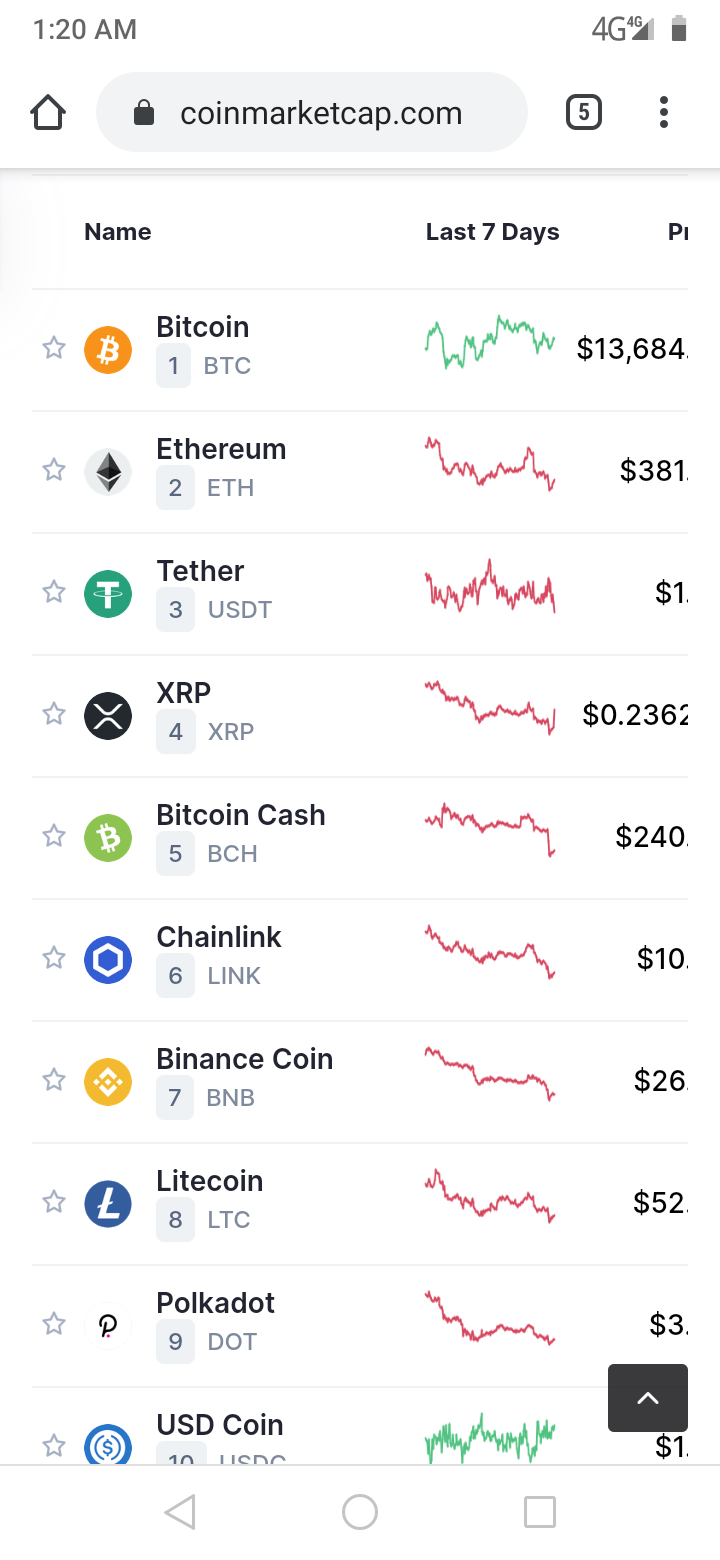View the XRP 7-day price sparkline
The height and width of the screenshot is (1560, 720).
(490, 708)
